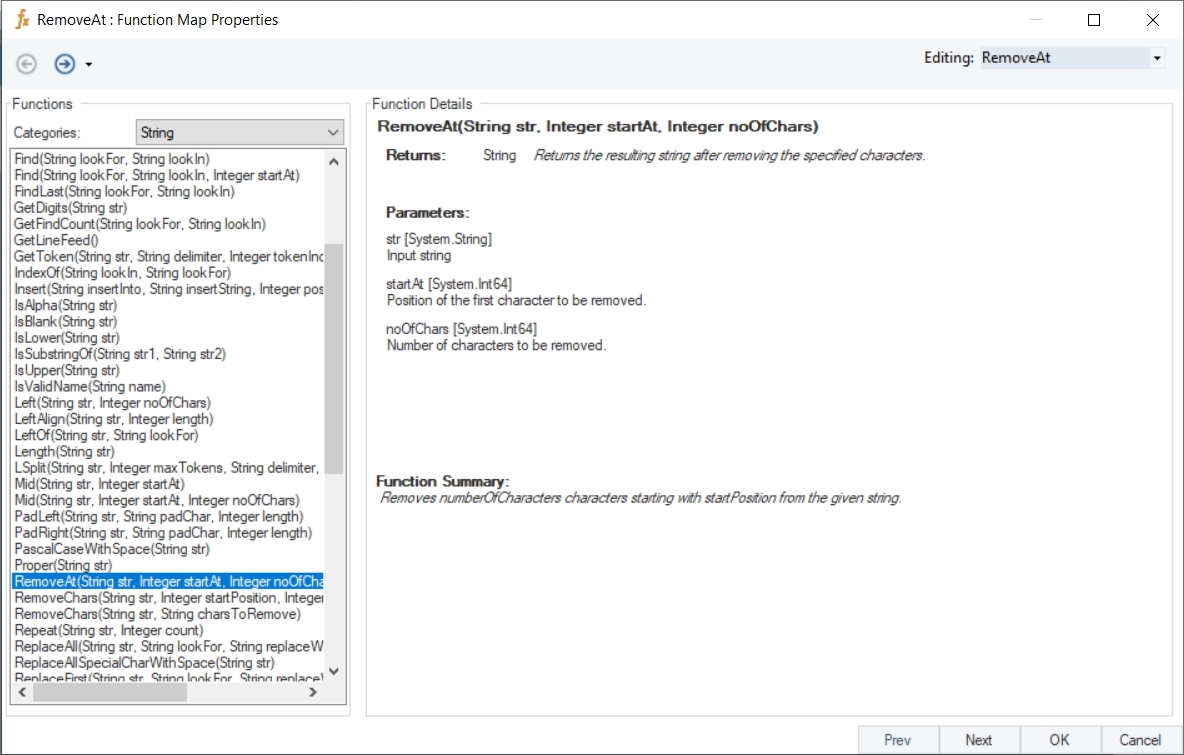Choose Length(String str) from the list
This screenshot has width=1184, height=755.
click(64, 452)
